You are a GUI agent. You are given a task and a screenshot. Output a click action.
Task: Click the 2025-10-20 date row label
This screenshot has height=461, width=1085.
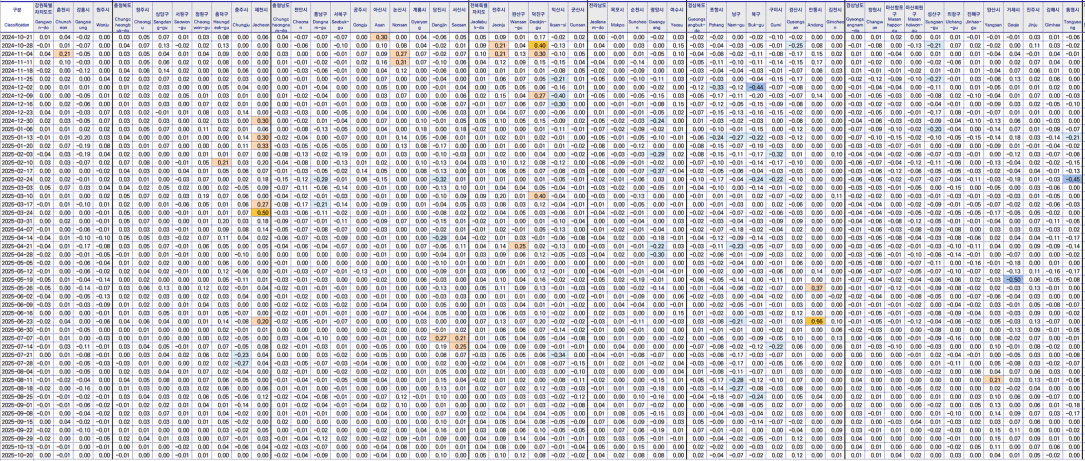[16, 456]
